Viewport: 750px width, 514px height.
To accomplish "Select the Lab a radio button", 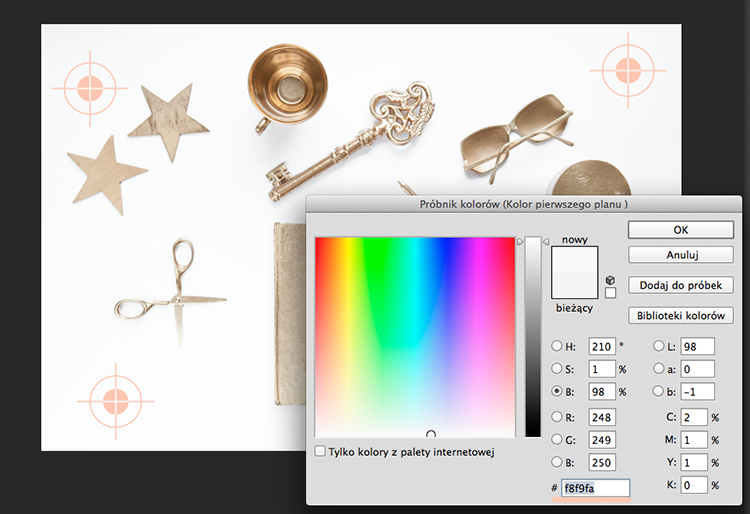I will pyautogui.click(x=659, y=368).
